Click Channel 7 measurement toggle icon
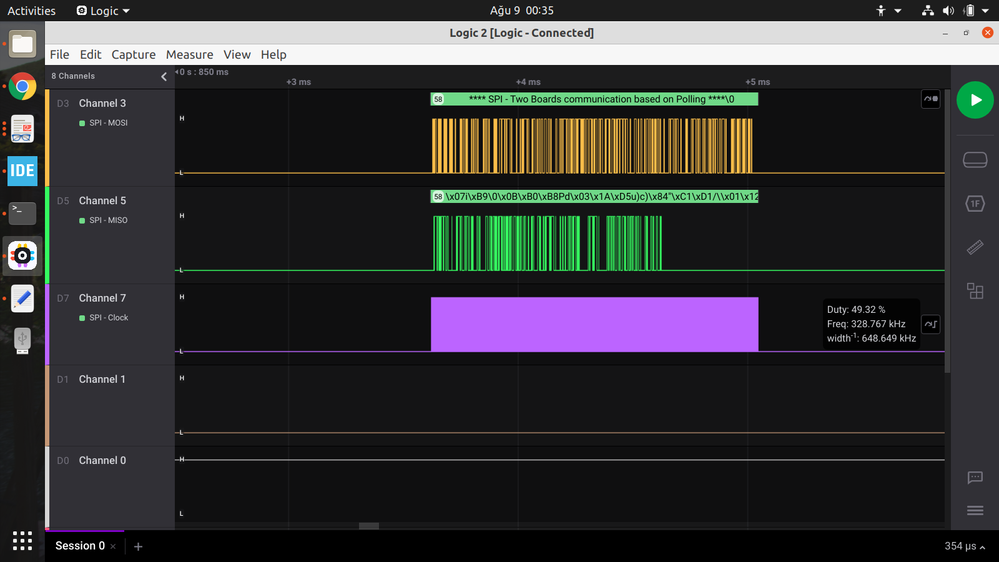Screen dimensions: 999x562 931,324
